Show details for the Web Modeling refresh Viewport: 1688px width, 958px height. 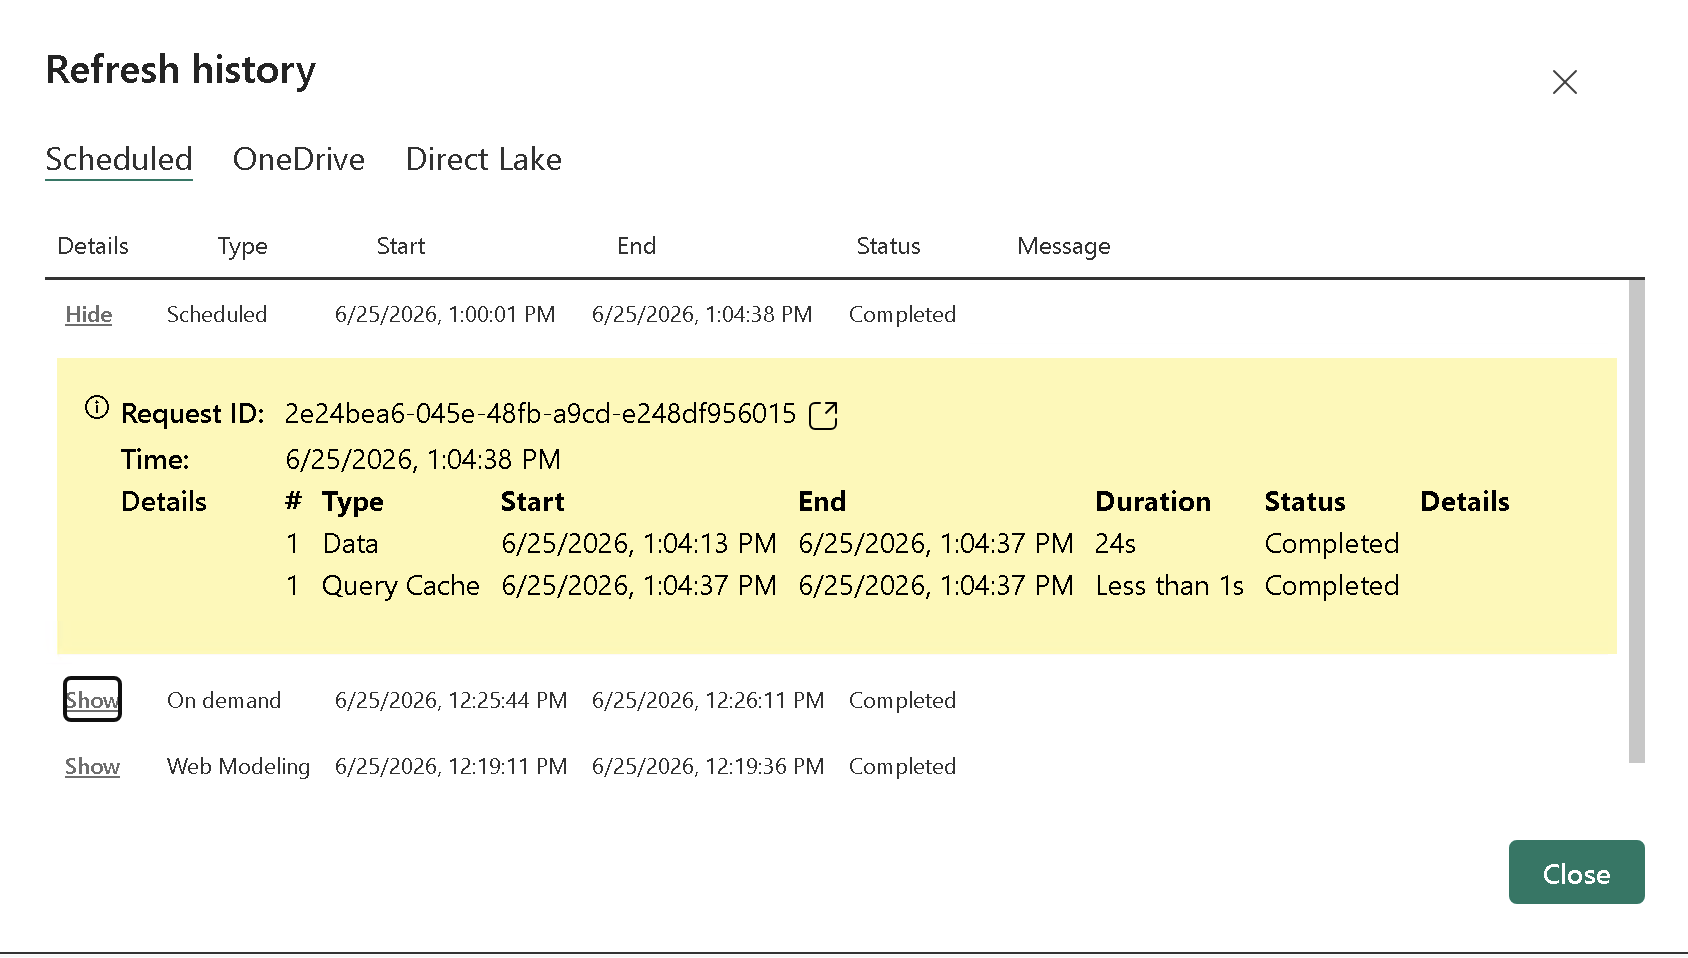(93, 767)
